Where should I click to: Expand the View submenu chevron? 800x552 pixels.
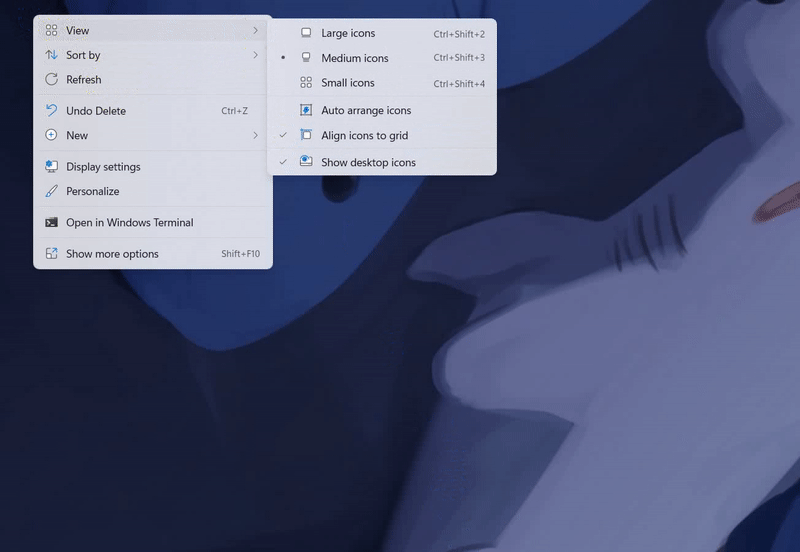pos(256,31)
